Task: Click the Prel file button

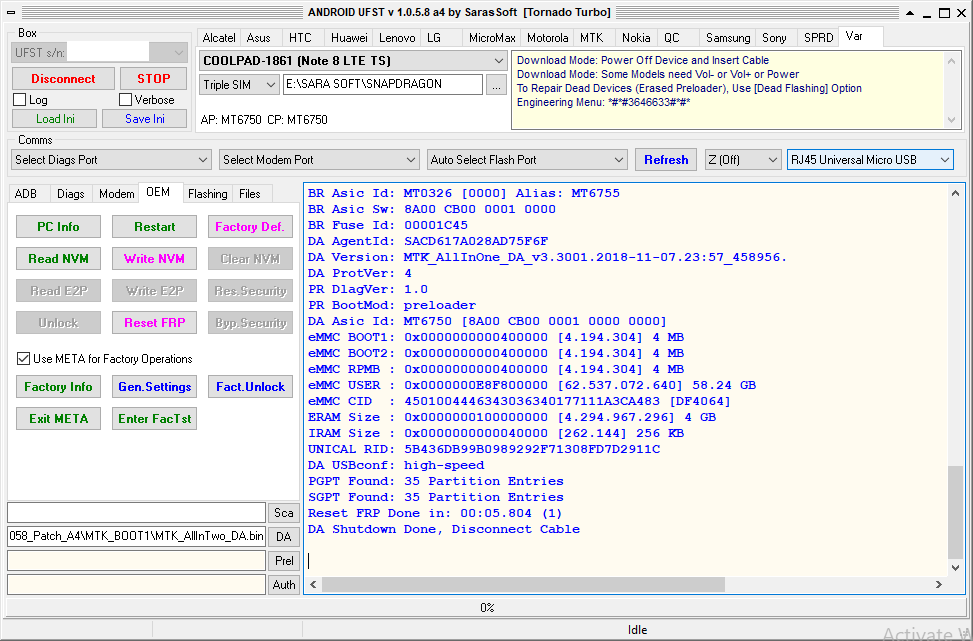Action: [x=284, y=560]
